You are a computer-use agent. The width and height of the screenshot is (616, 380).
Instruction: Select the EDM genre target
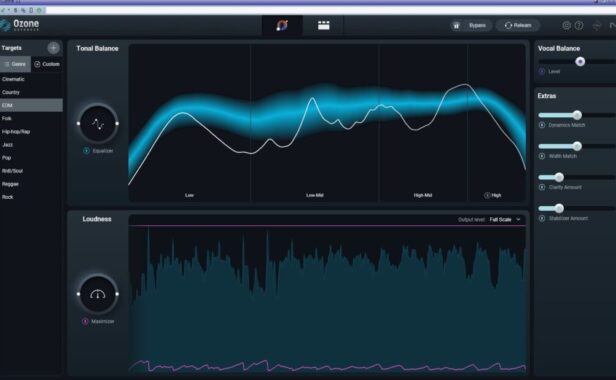pyautogui.click(x=31, y=105)
